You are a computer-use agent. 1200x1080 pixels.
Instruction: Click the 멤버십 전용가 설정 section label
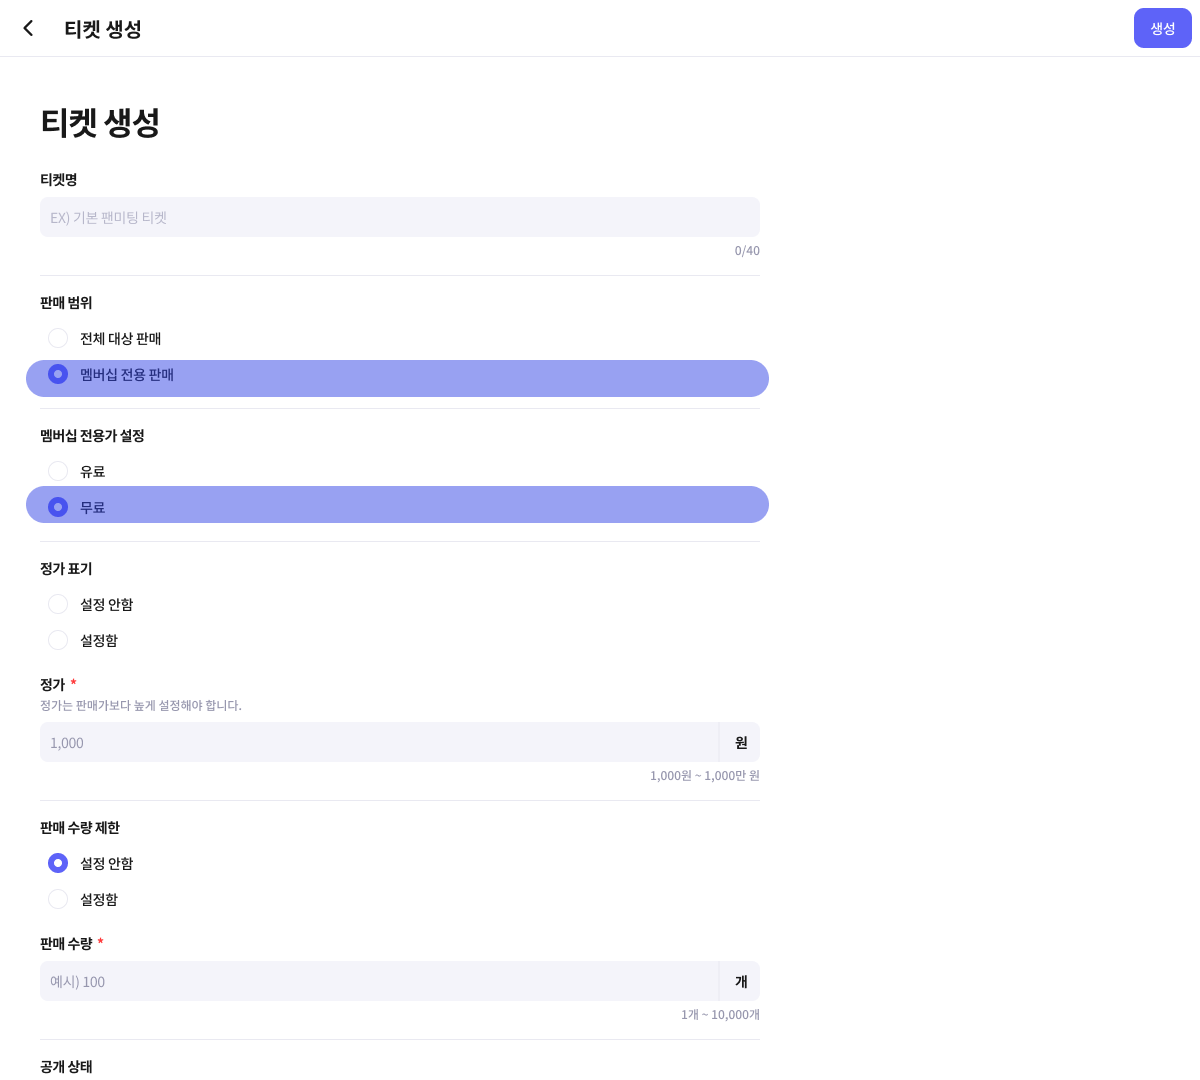(x=92, y=436)
